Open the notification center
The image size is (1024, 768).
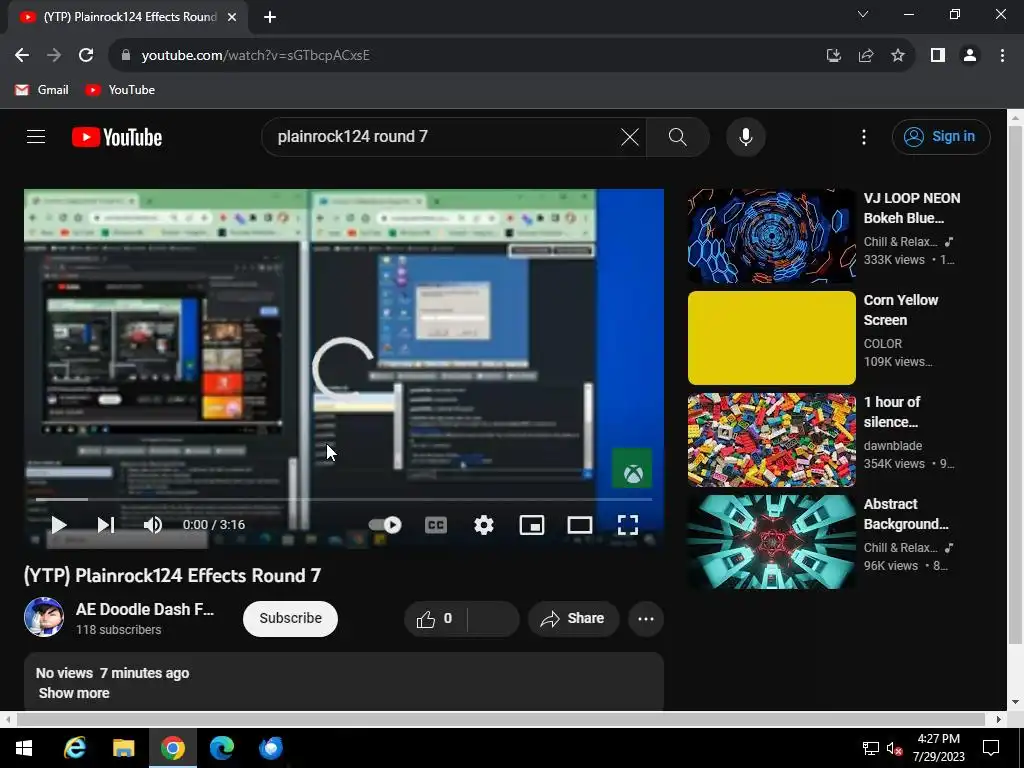point(991,748)
